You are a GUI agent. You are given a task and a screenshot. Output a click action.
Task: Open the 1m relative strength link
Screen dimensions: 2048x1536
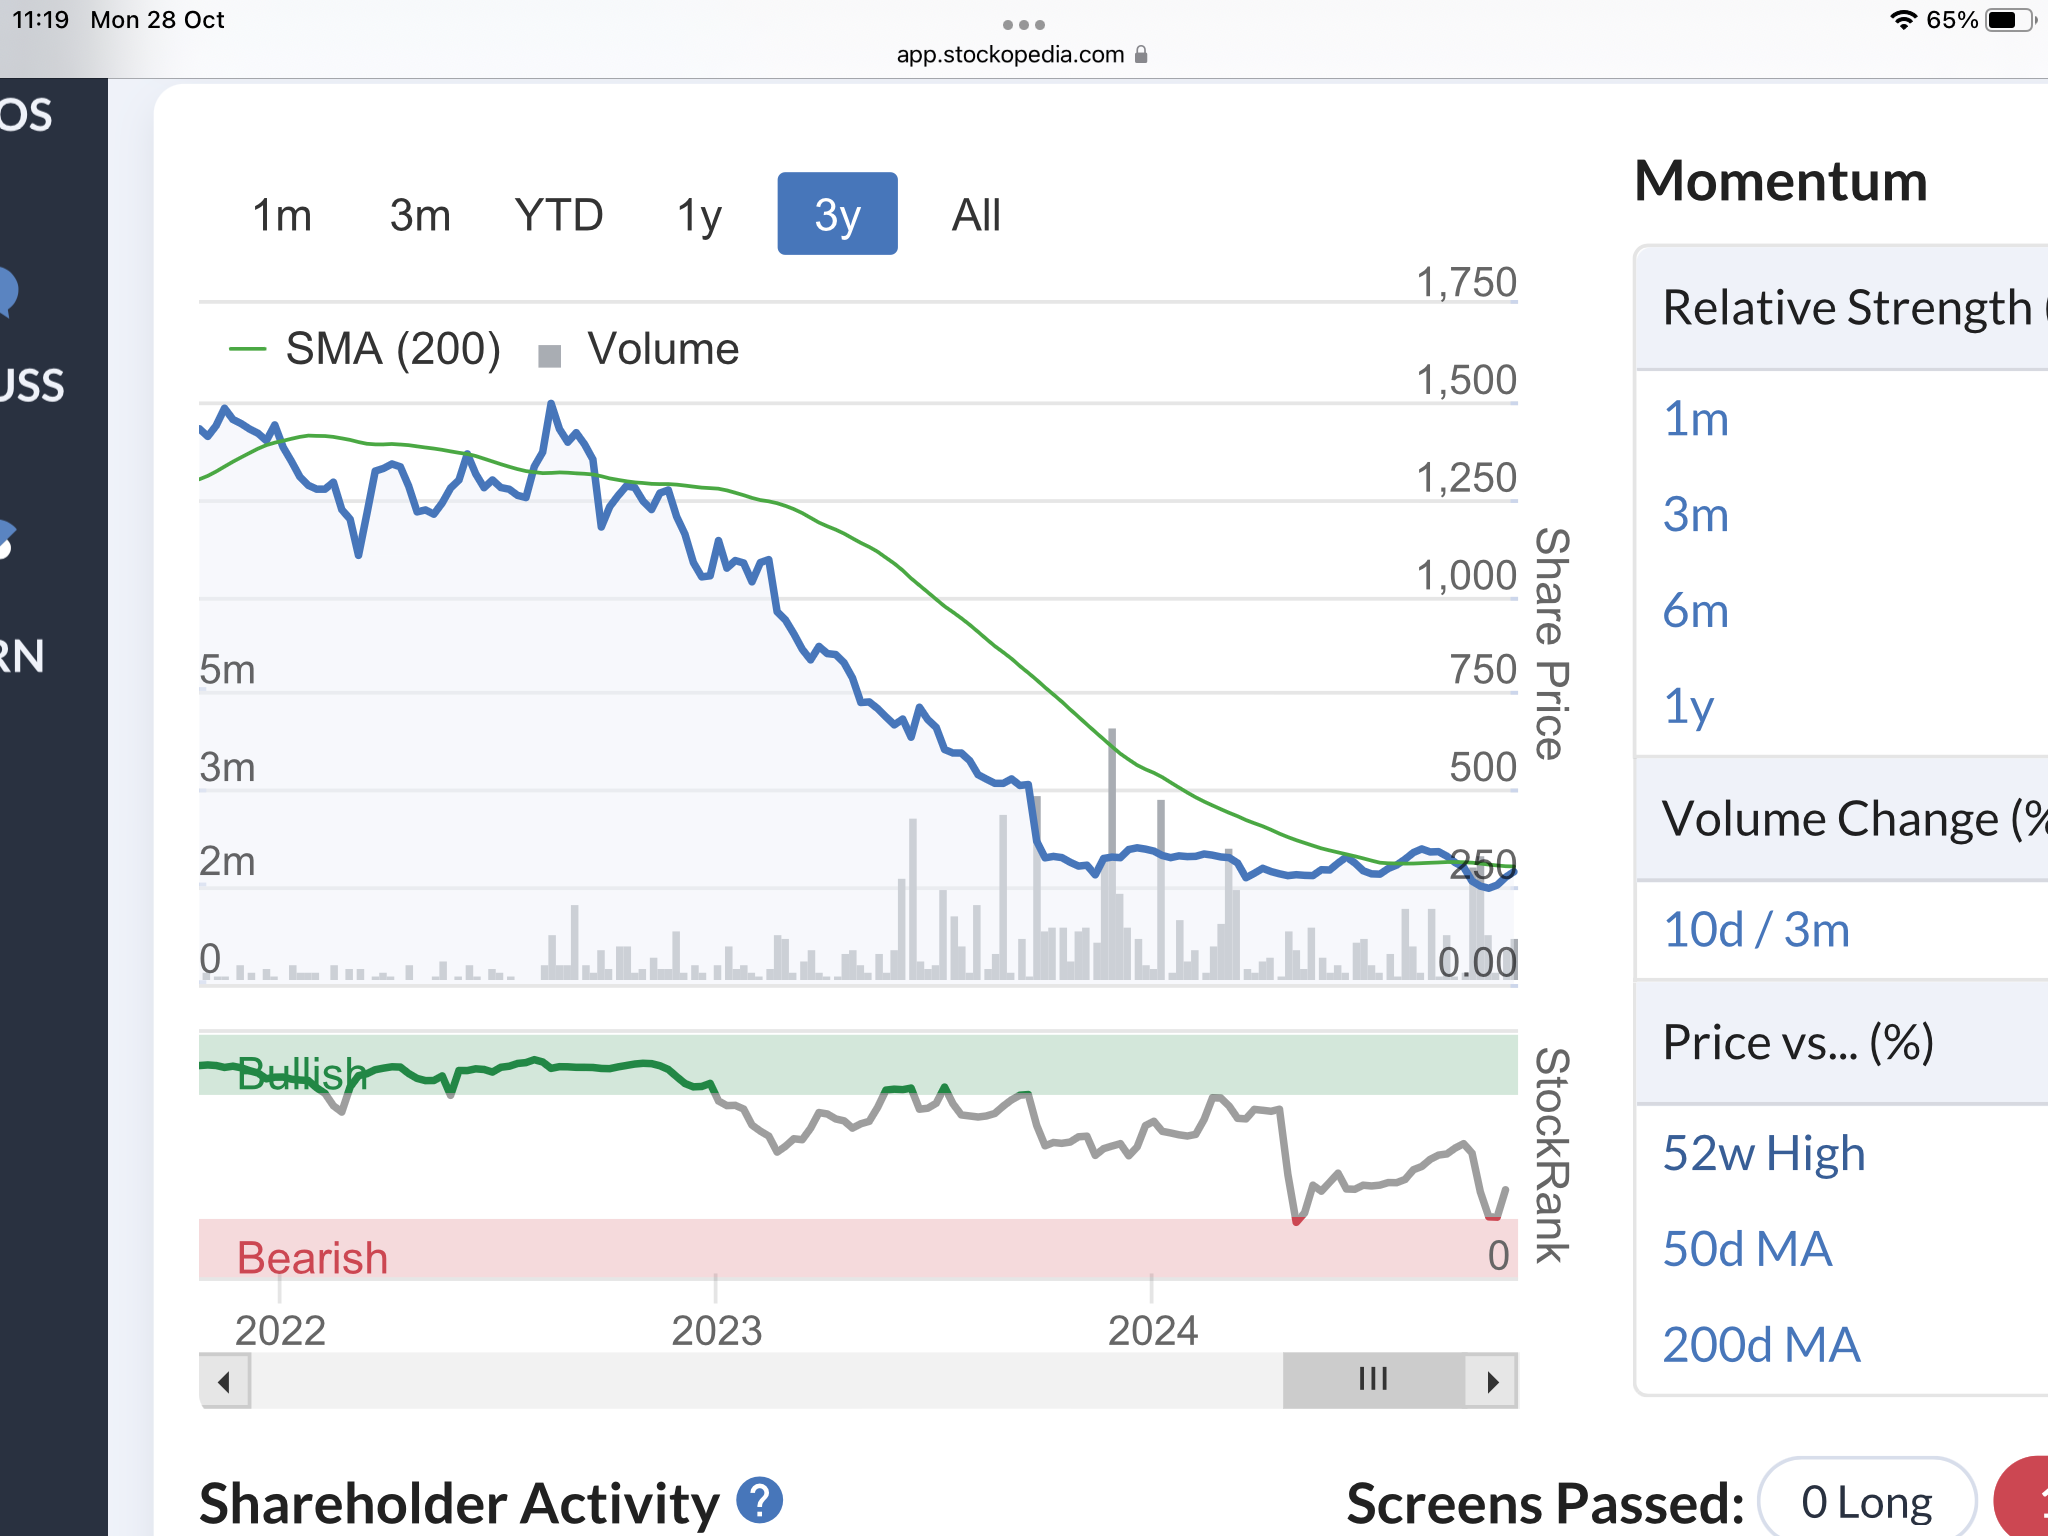click(x=1696, y=419)
